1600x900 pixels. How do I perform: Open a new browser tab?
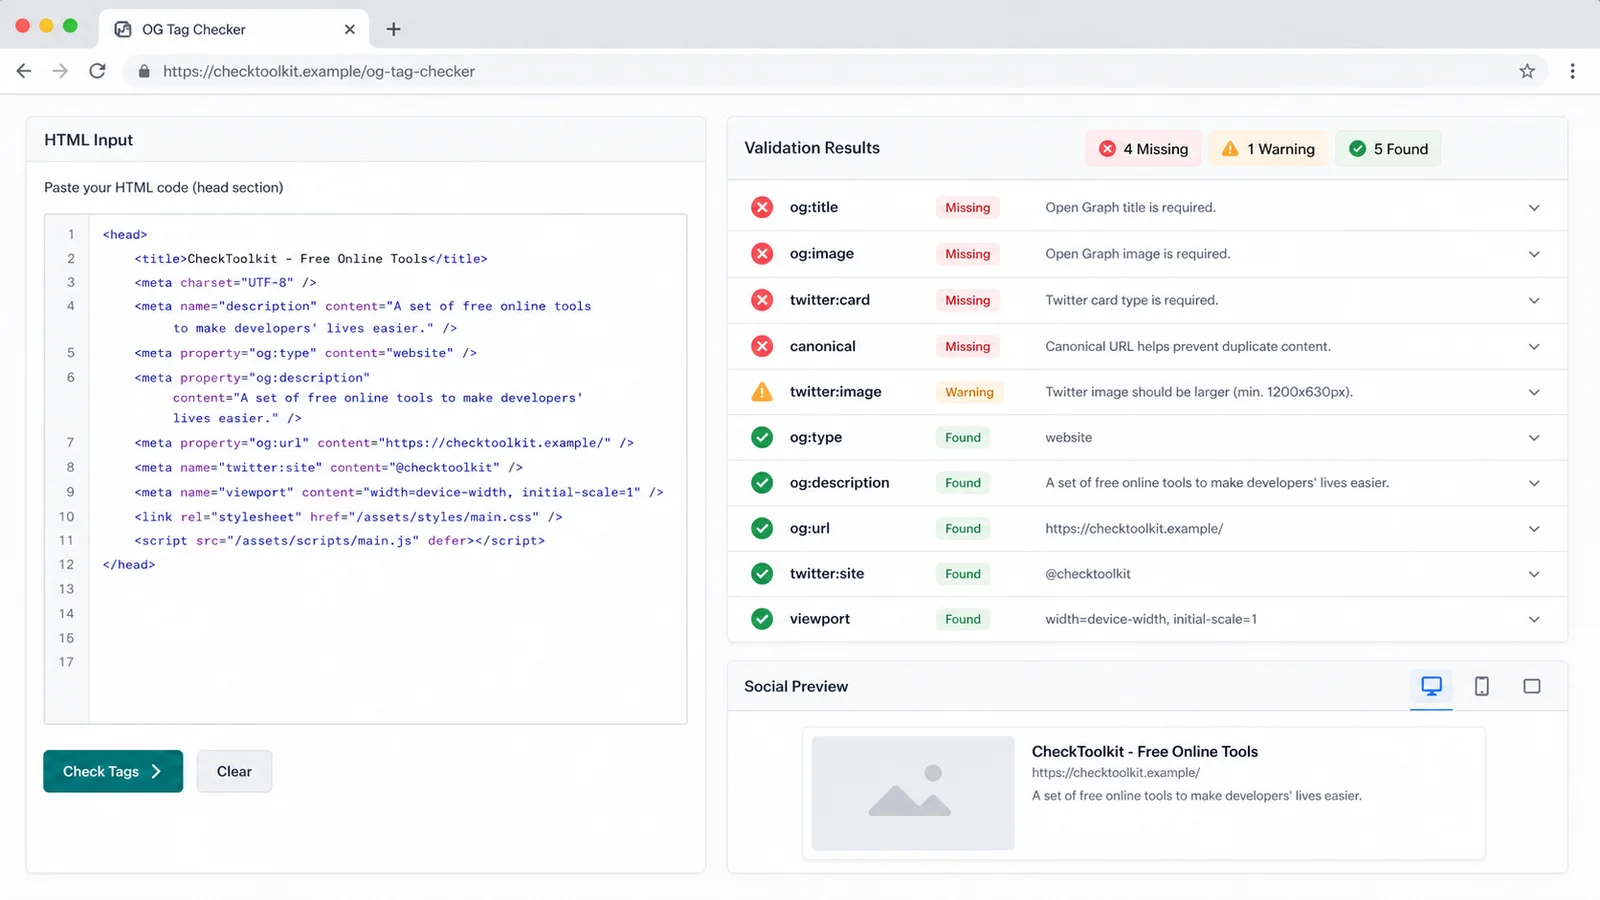click(393, 29)
